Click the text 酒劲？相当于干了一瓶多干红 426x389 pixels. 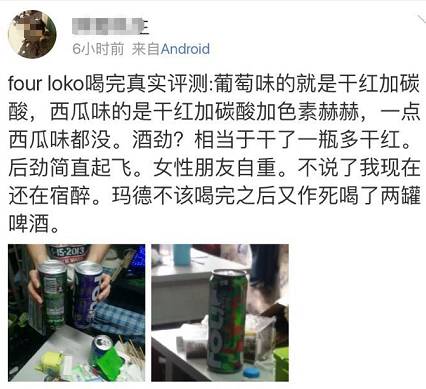271,140
